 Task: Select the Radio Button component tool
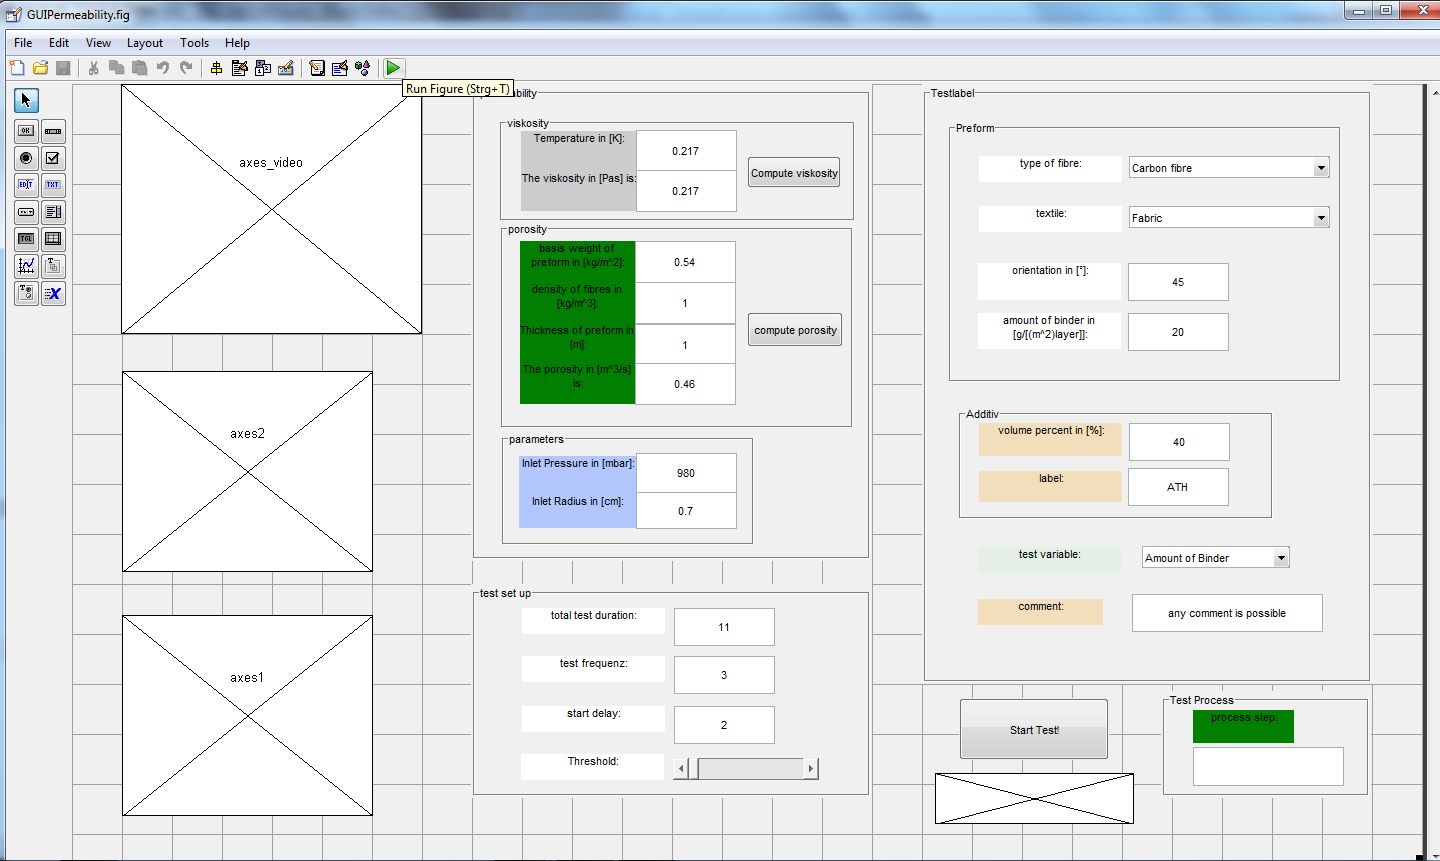pos(26,158)
